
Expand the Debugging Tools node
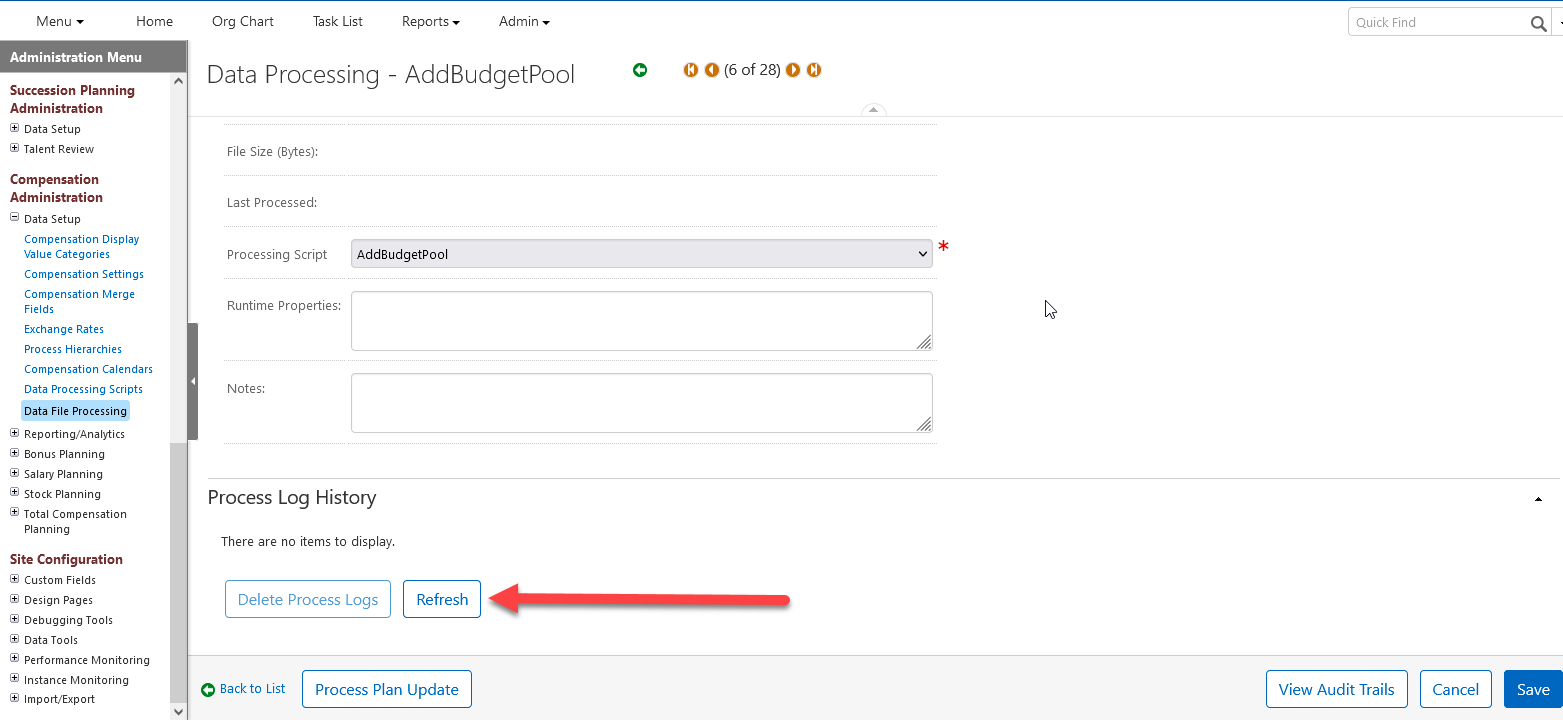14,619
